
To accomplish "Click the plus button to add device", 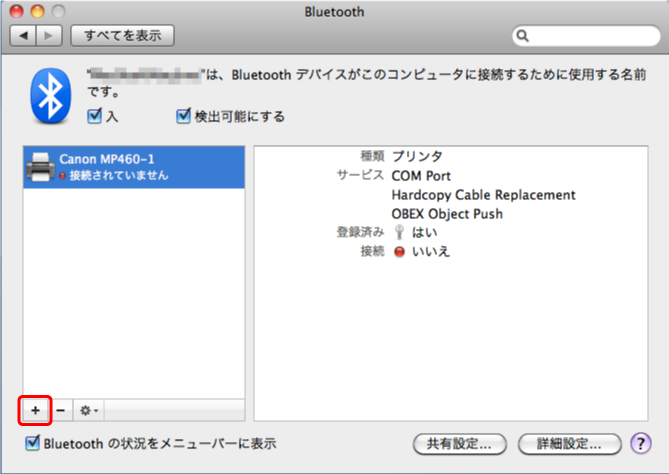I will [x=35, y=410].
